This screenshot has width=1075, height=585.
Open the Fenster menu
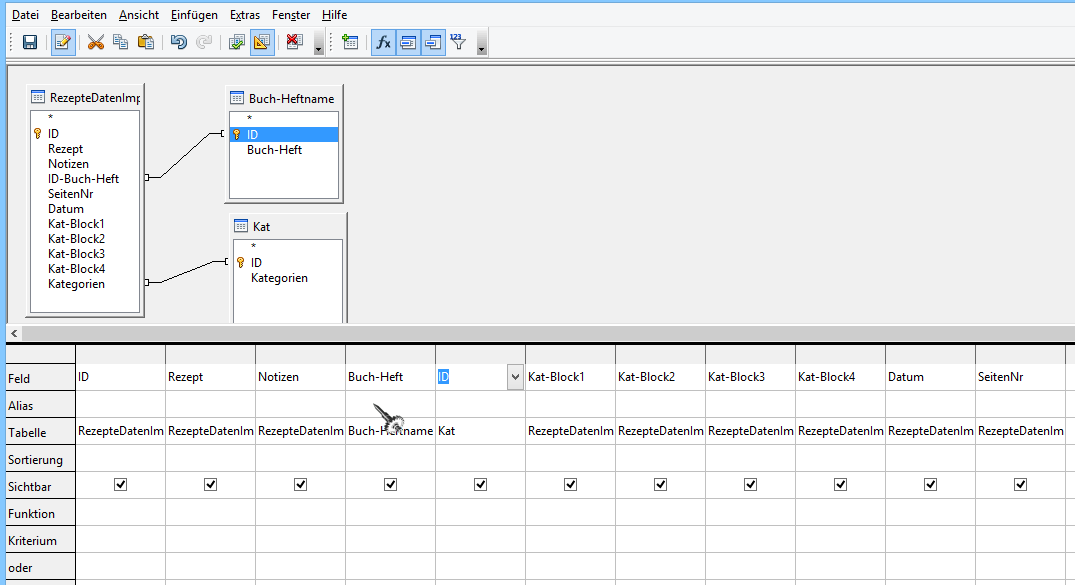click(x=291, y=15)
